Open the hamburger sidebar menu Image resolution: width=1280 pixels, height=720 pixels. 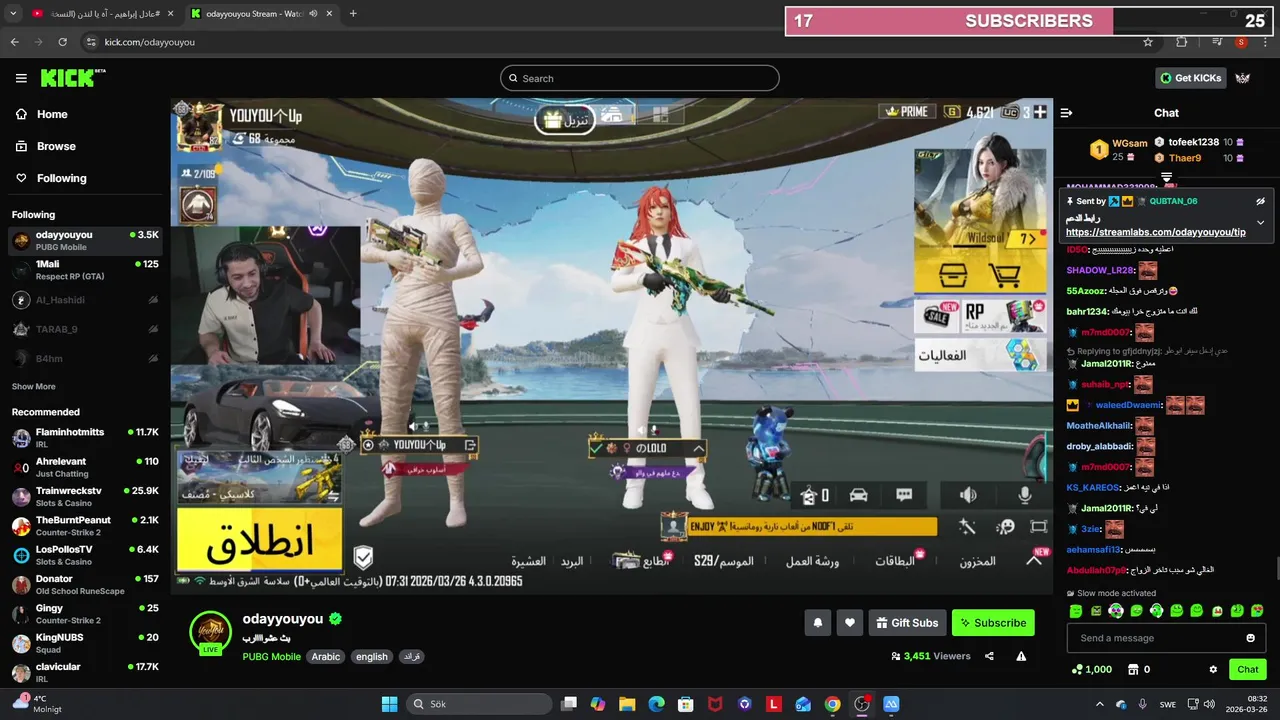pyautogui.click(x=21, y=78)
